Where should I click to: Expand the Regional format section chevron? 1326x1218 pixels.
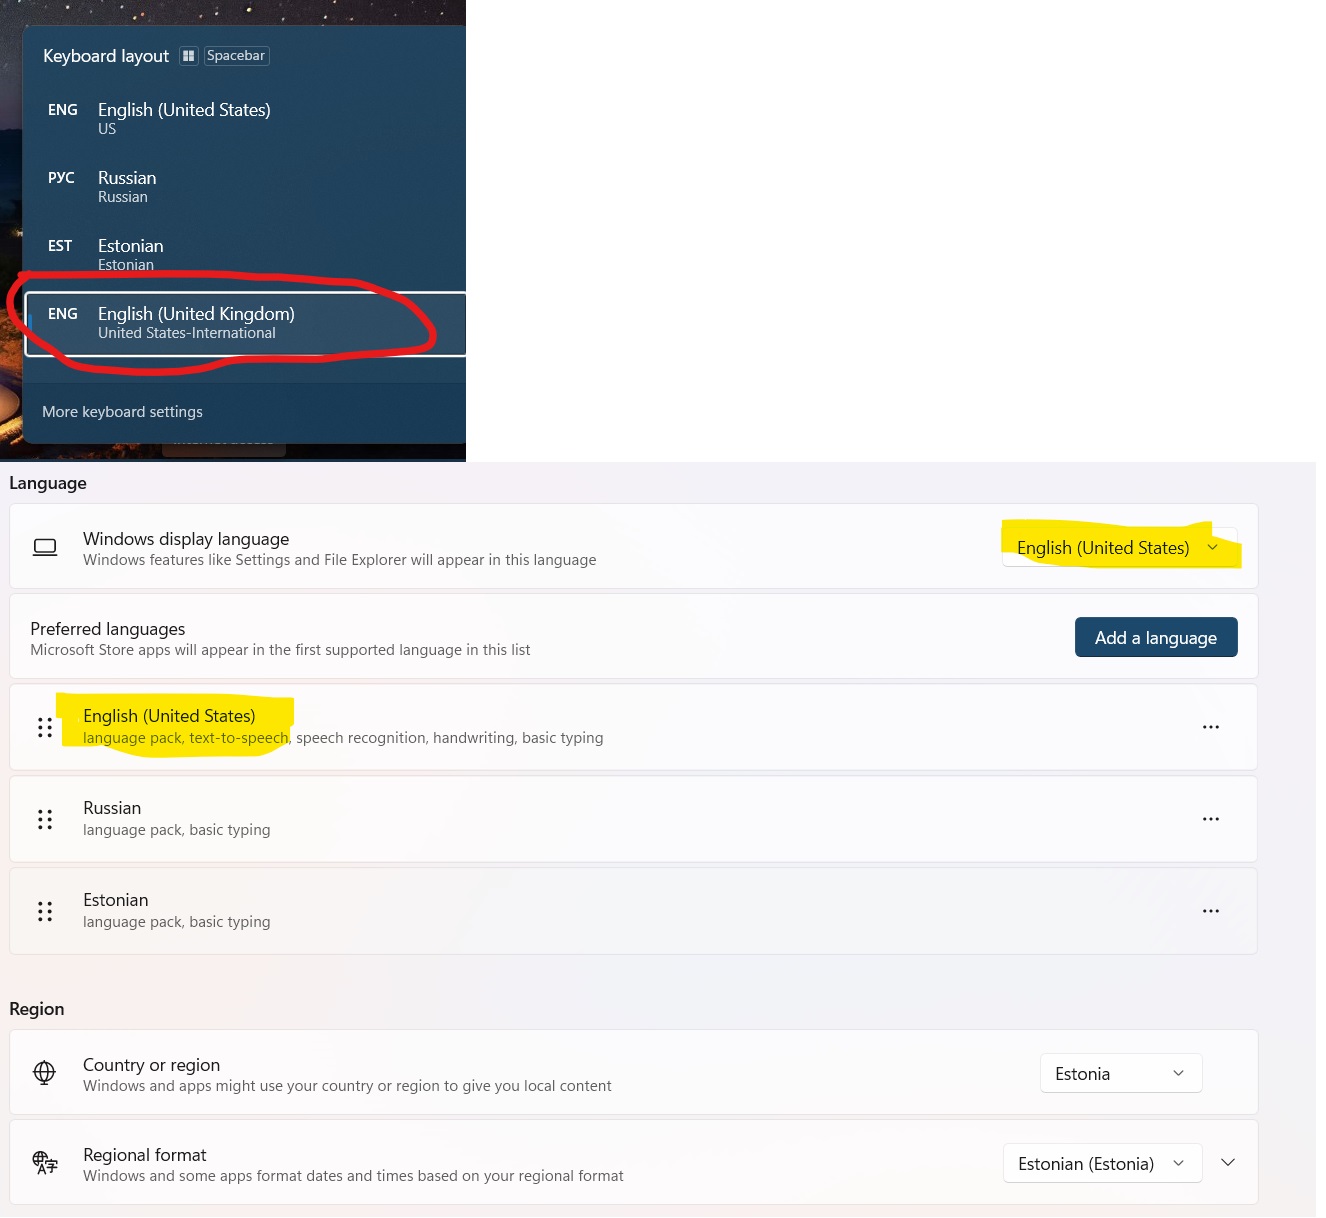coord(1228,1163)
